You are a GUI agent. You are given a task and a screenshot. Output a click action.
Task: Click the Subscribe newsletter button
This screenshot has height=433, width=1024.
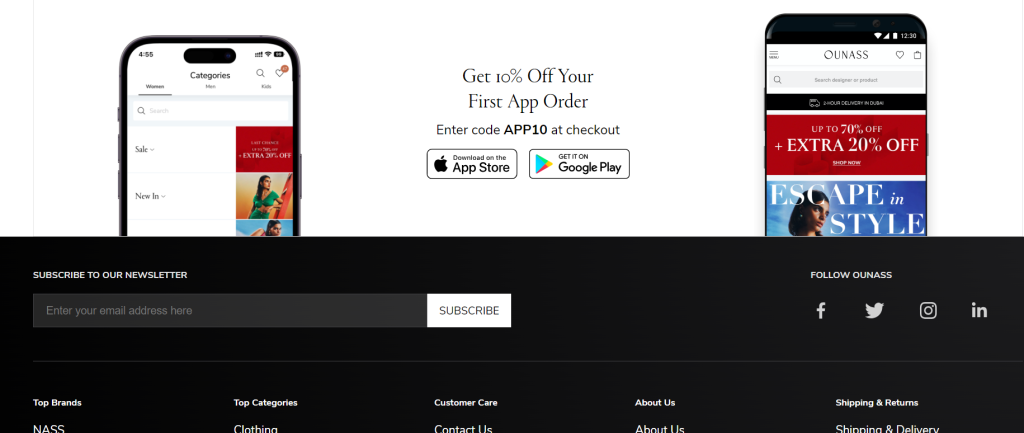click(469, 310)
